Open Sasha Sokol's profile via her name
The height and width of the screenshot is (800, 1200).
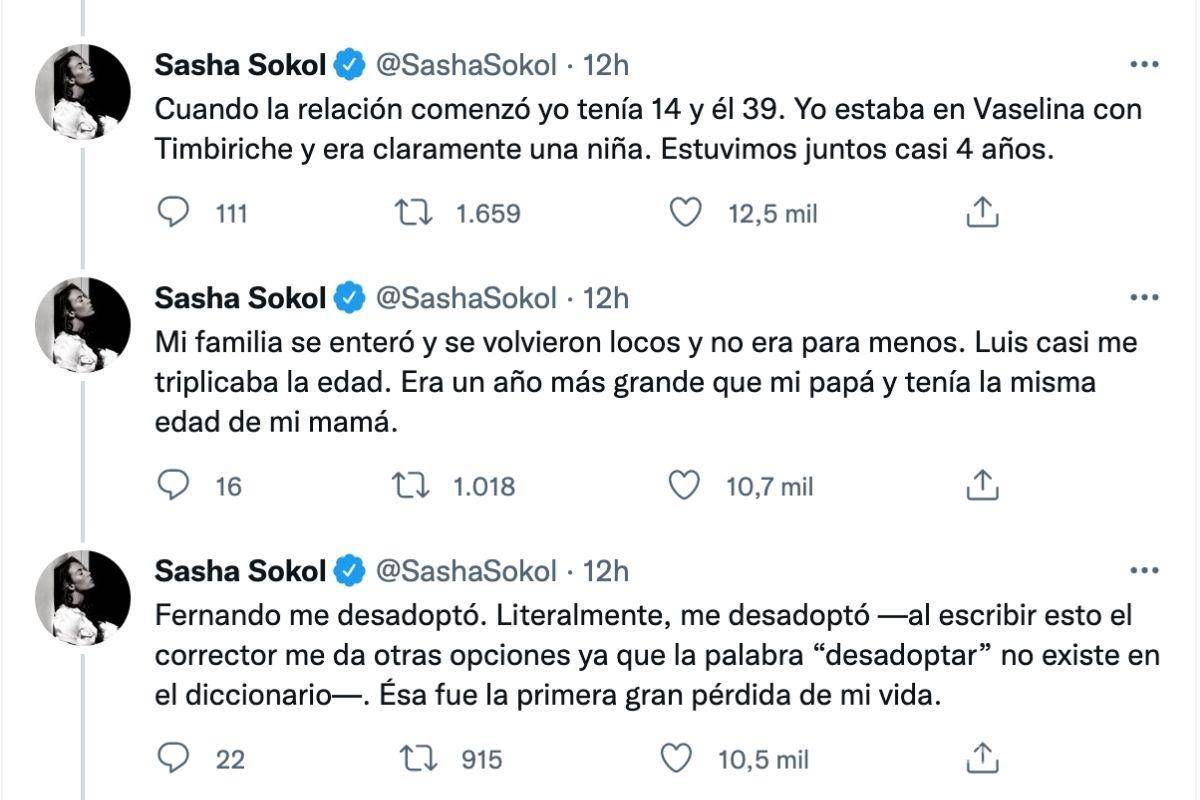pos(239,63)
